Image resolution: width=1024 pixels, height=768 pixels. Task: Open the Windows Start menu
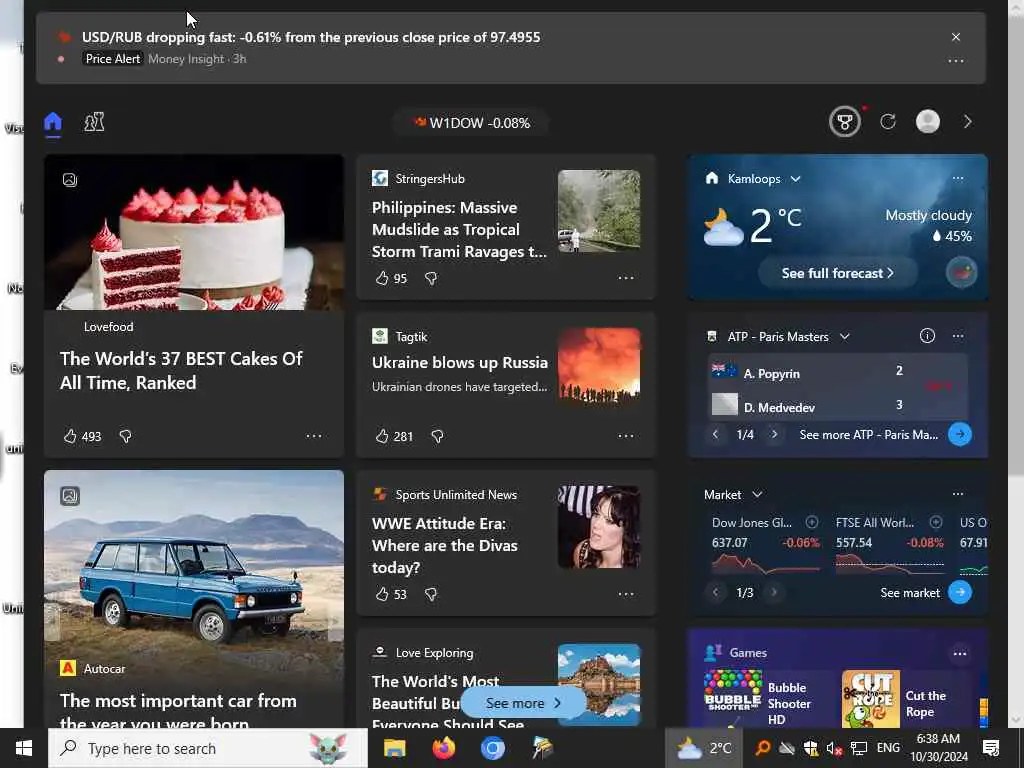24,748
